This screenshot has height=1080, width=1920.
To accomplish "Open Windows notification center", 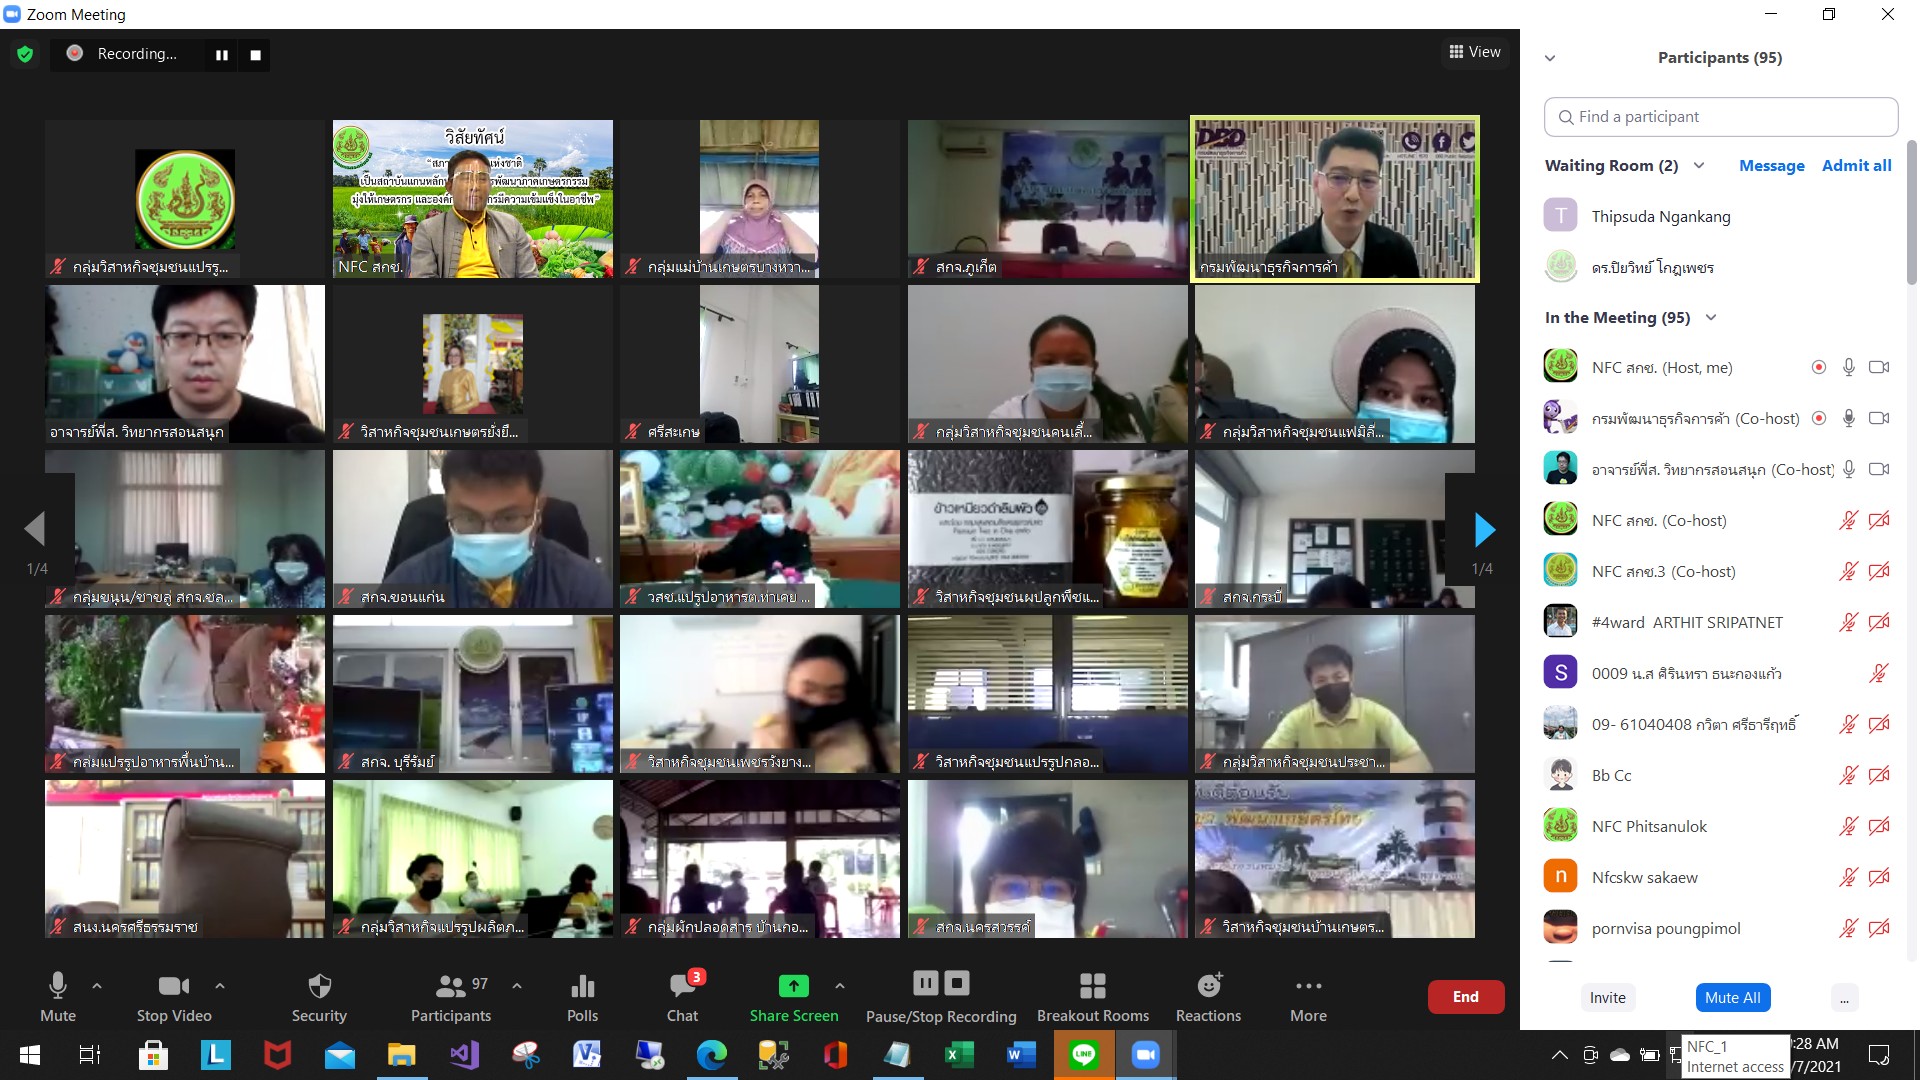I will [x=1879, y=1055].
